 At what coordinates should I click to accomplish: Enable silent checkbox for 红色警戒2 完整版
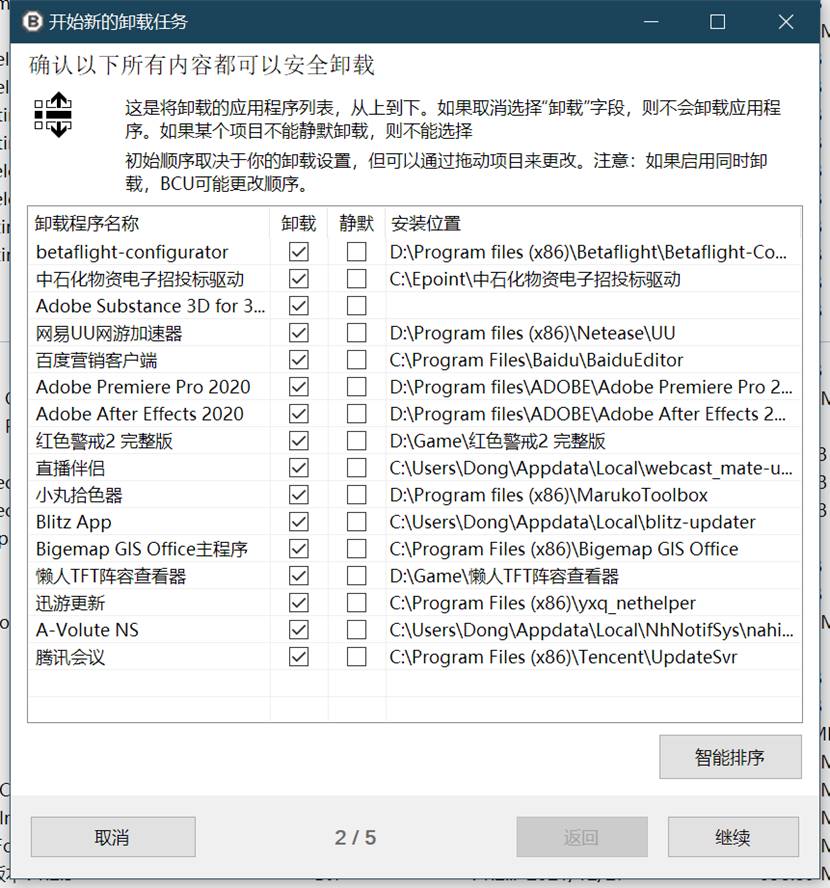[x=357, y=441]
